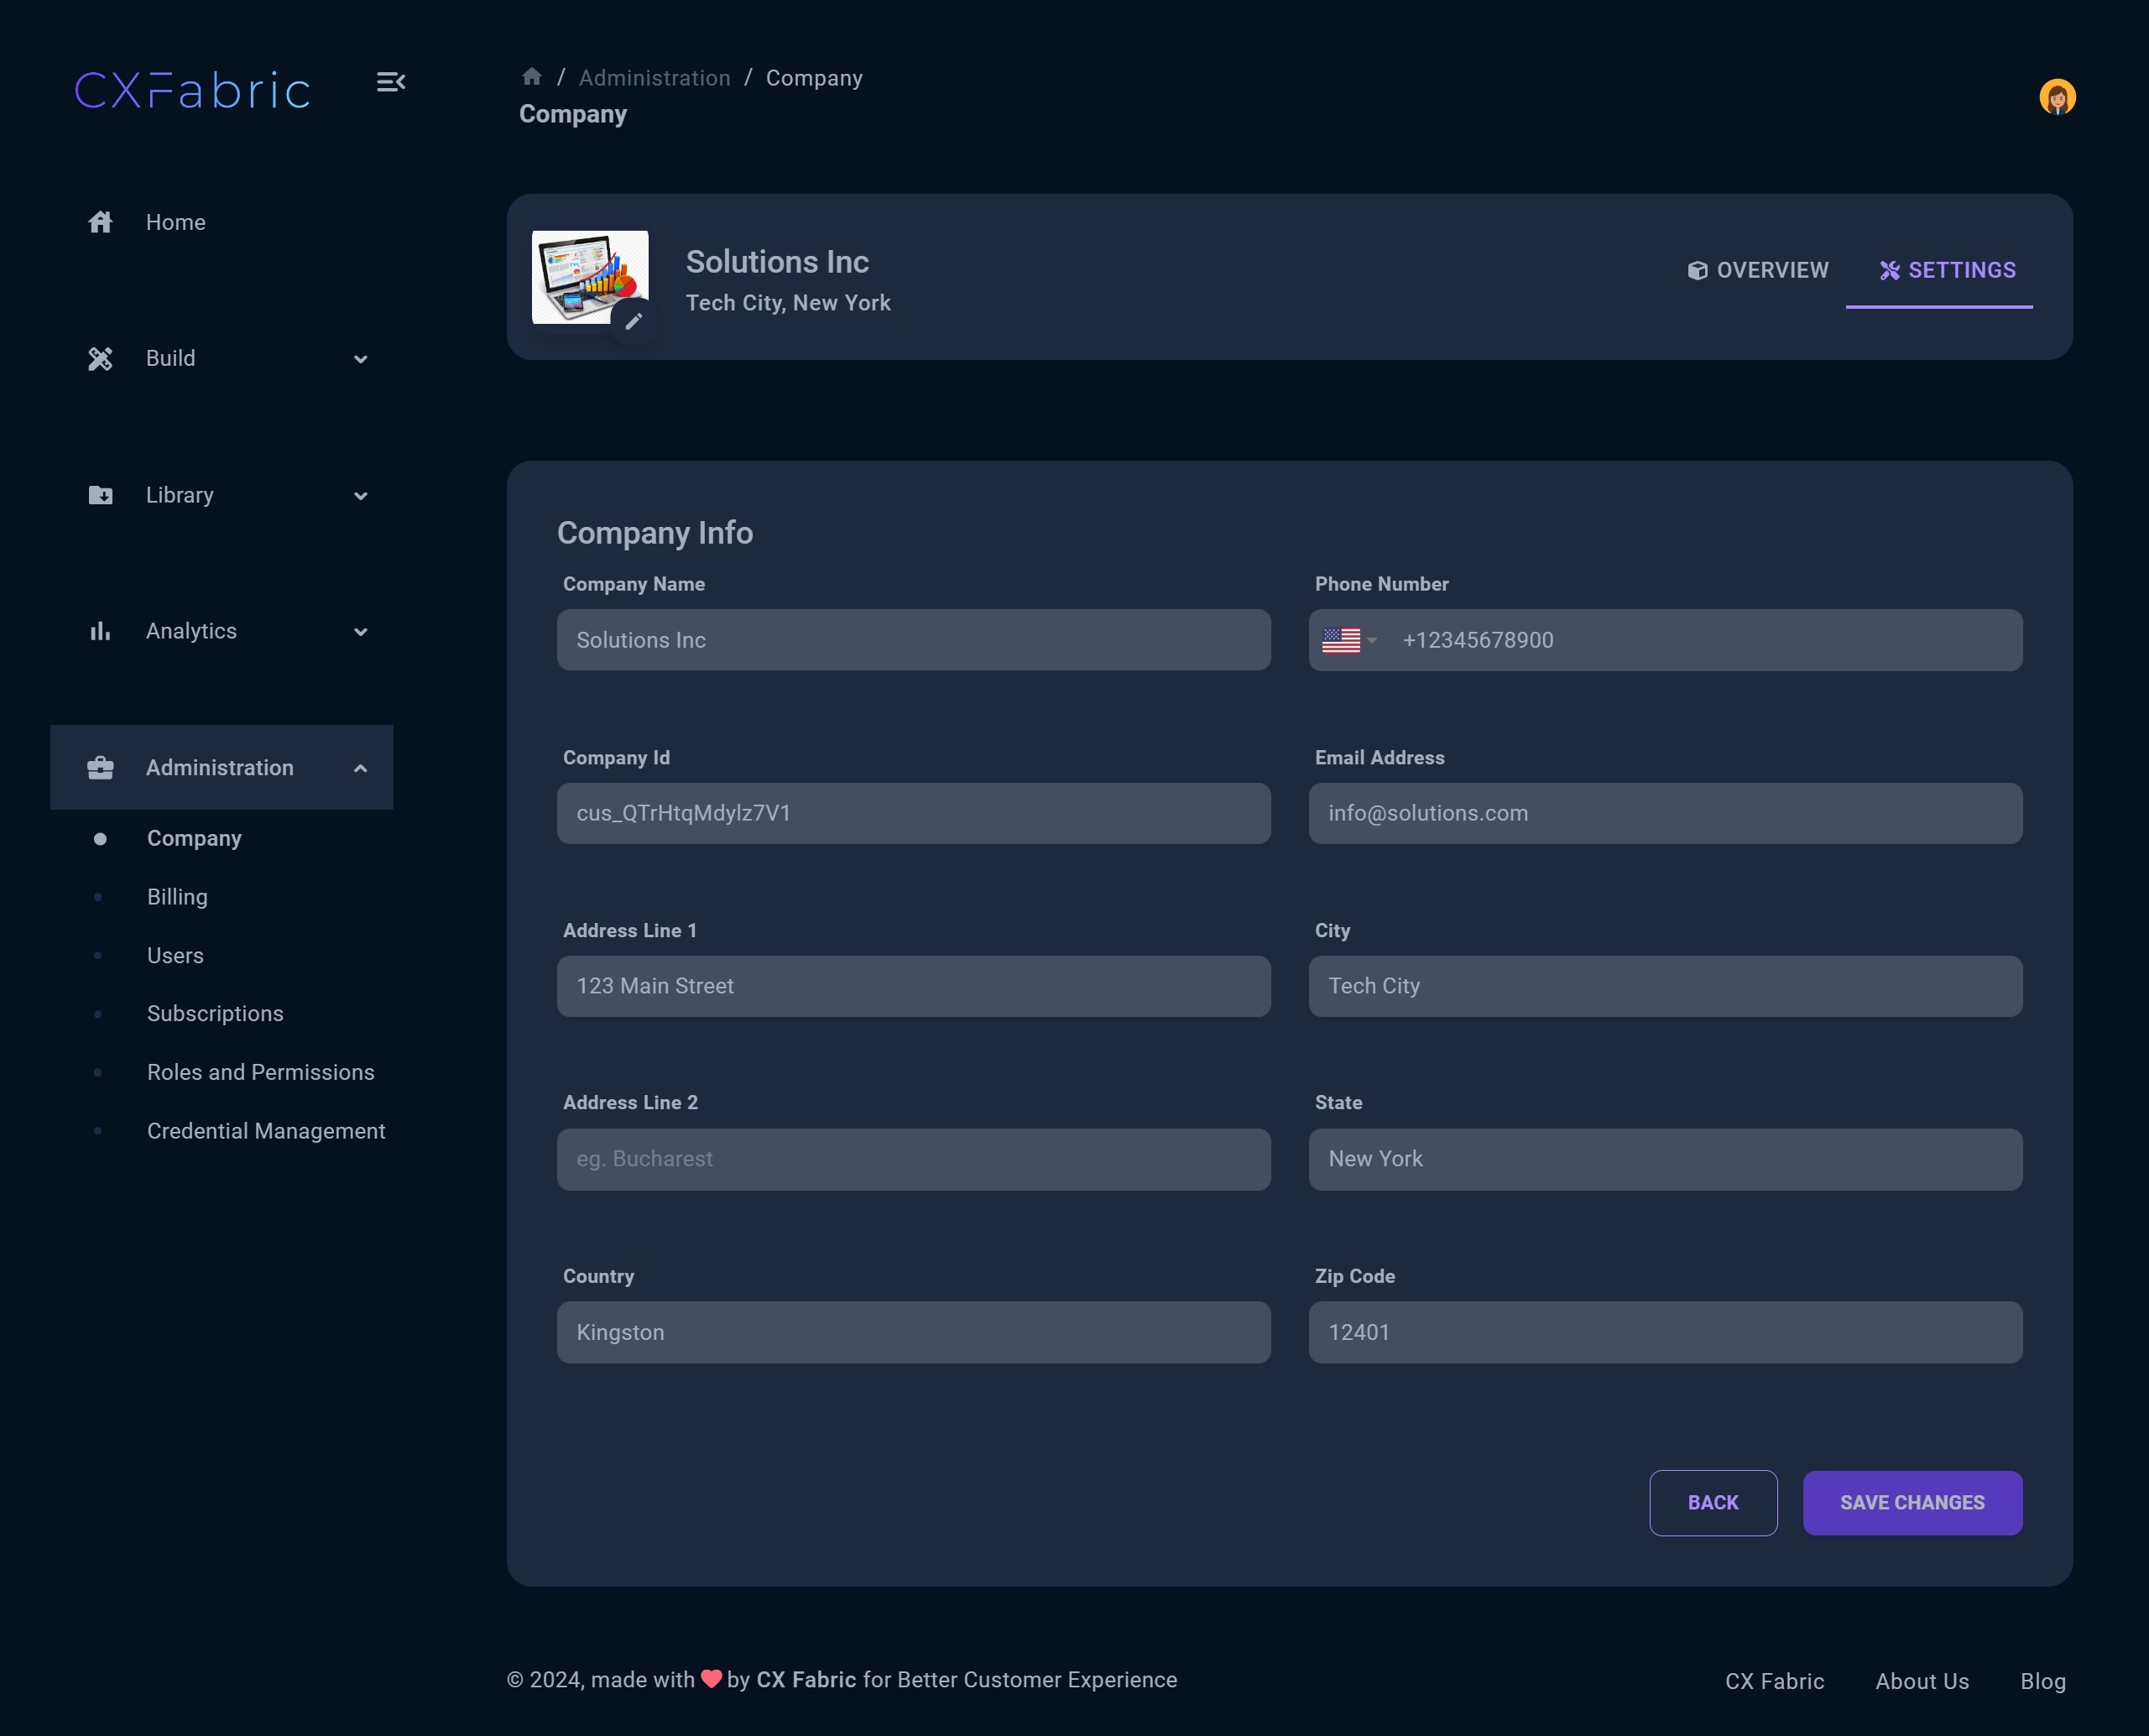The height and width of the screenshot is (1736, 2149).
Task: Click the Build tools icon in sidebar
Action: click(100, 359)
